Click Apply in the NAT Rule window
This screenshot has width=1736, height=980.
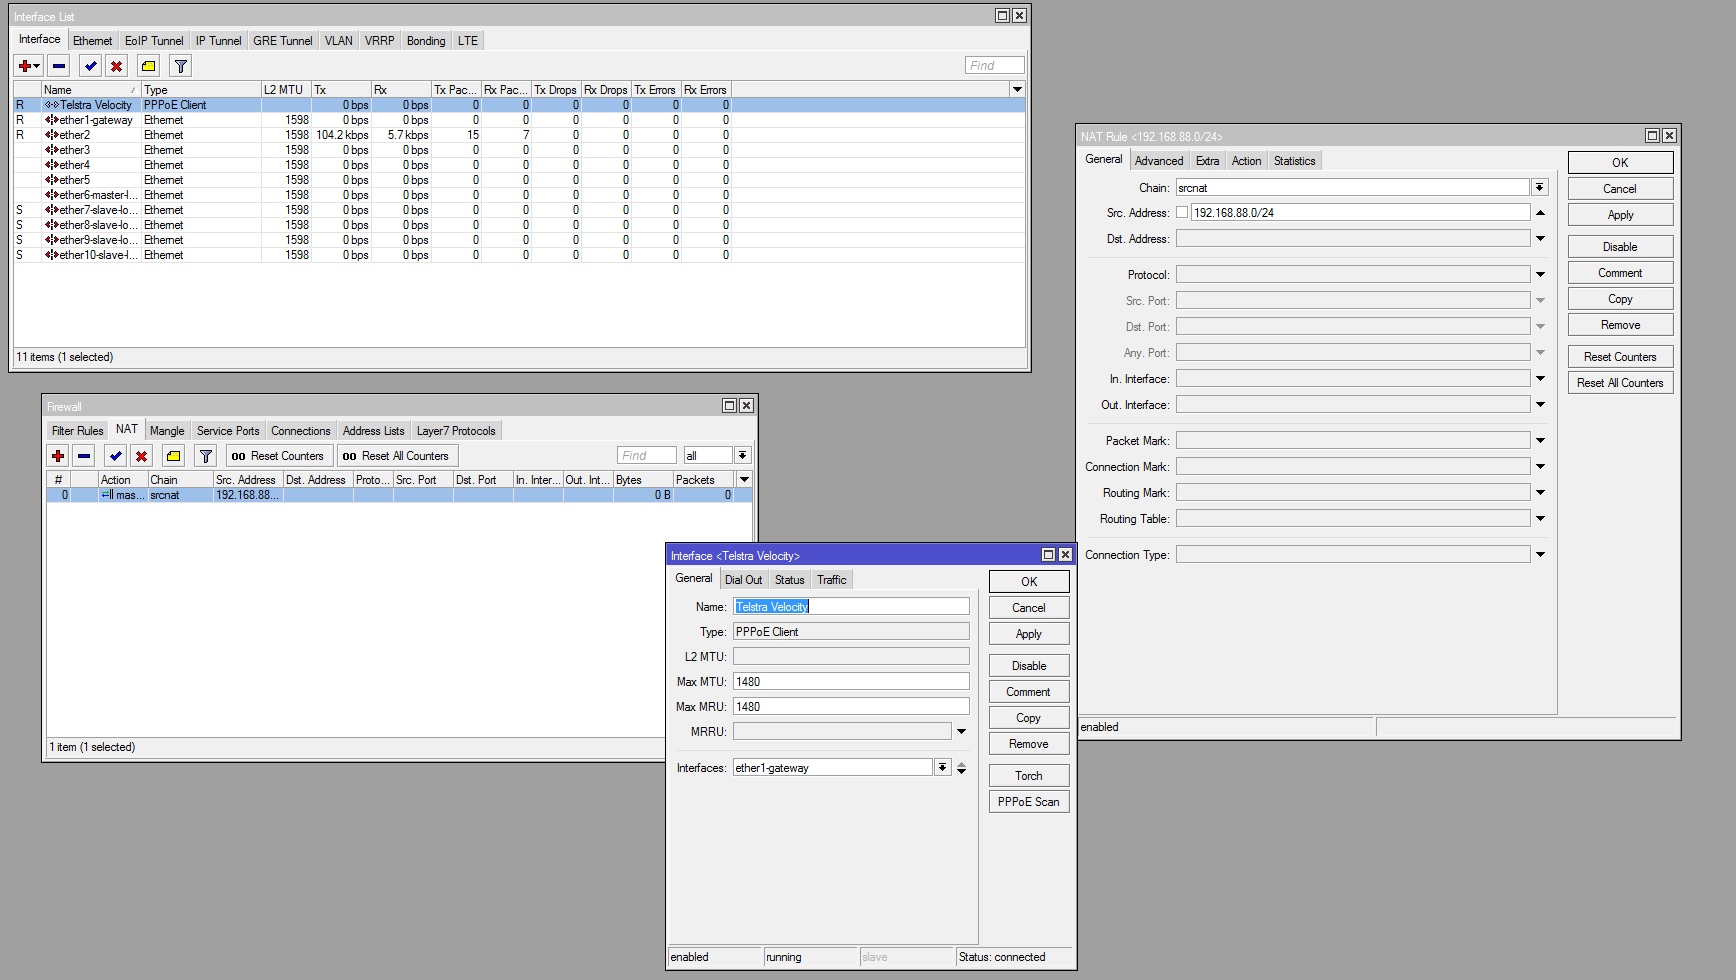point(1620,215)
